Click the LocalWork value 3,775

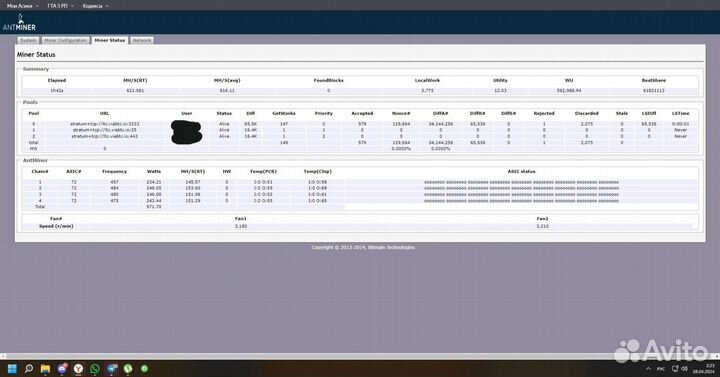[x=427, y=90]
